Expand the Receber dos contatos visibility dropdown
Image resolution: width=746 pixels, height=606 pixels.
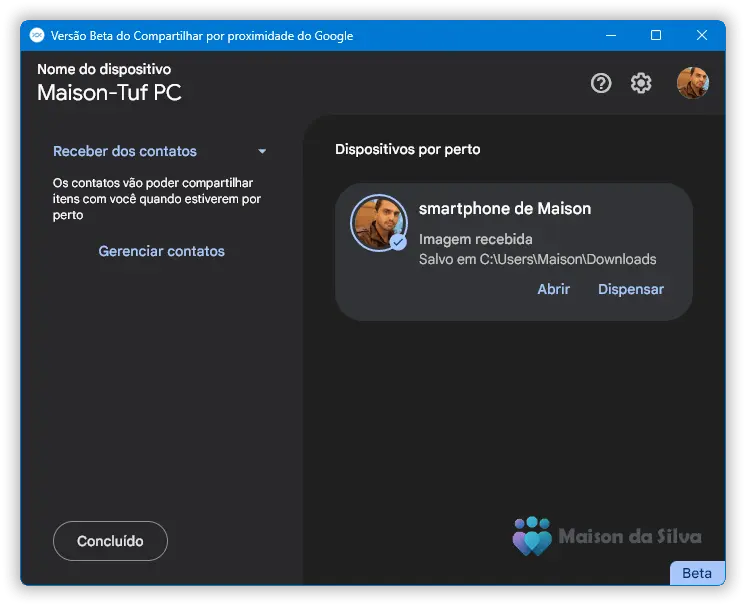[125, 151]
